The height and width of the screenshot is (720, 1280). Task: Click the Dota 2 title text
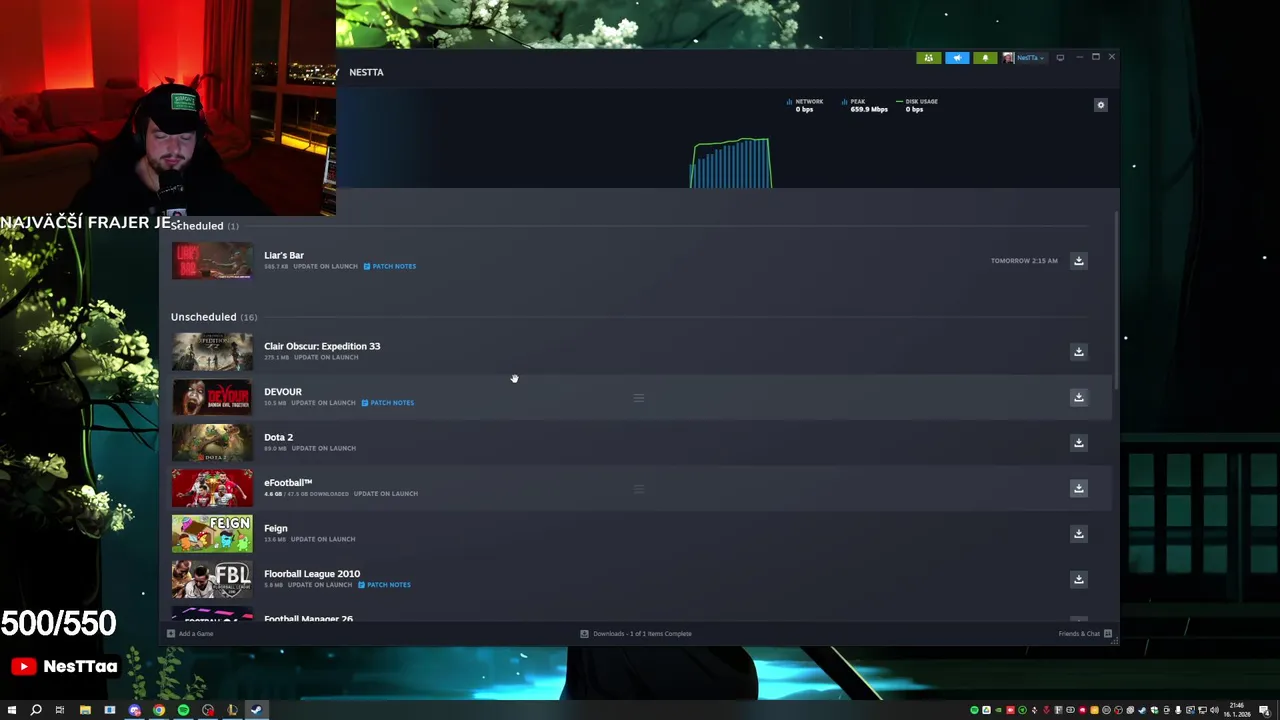(278, 437)
